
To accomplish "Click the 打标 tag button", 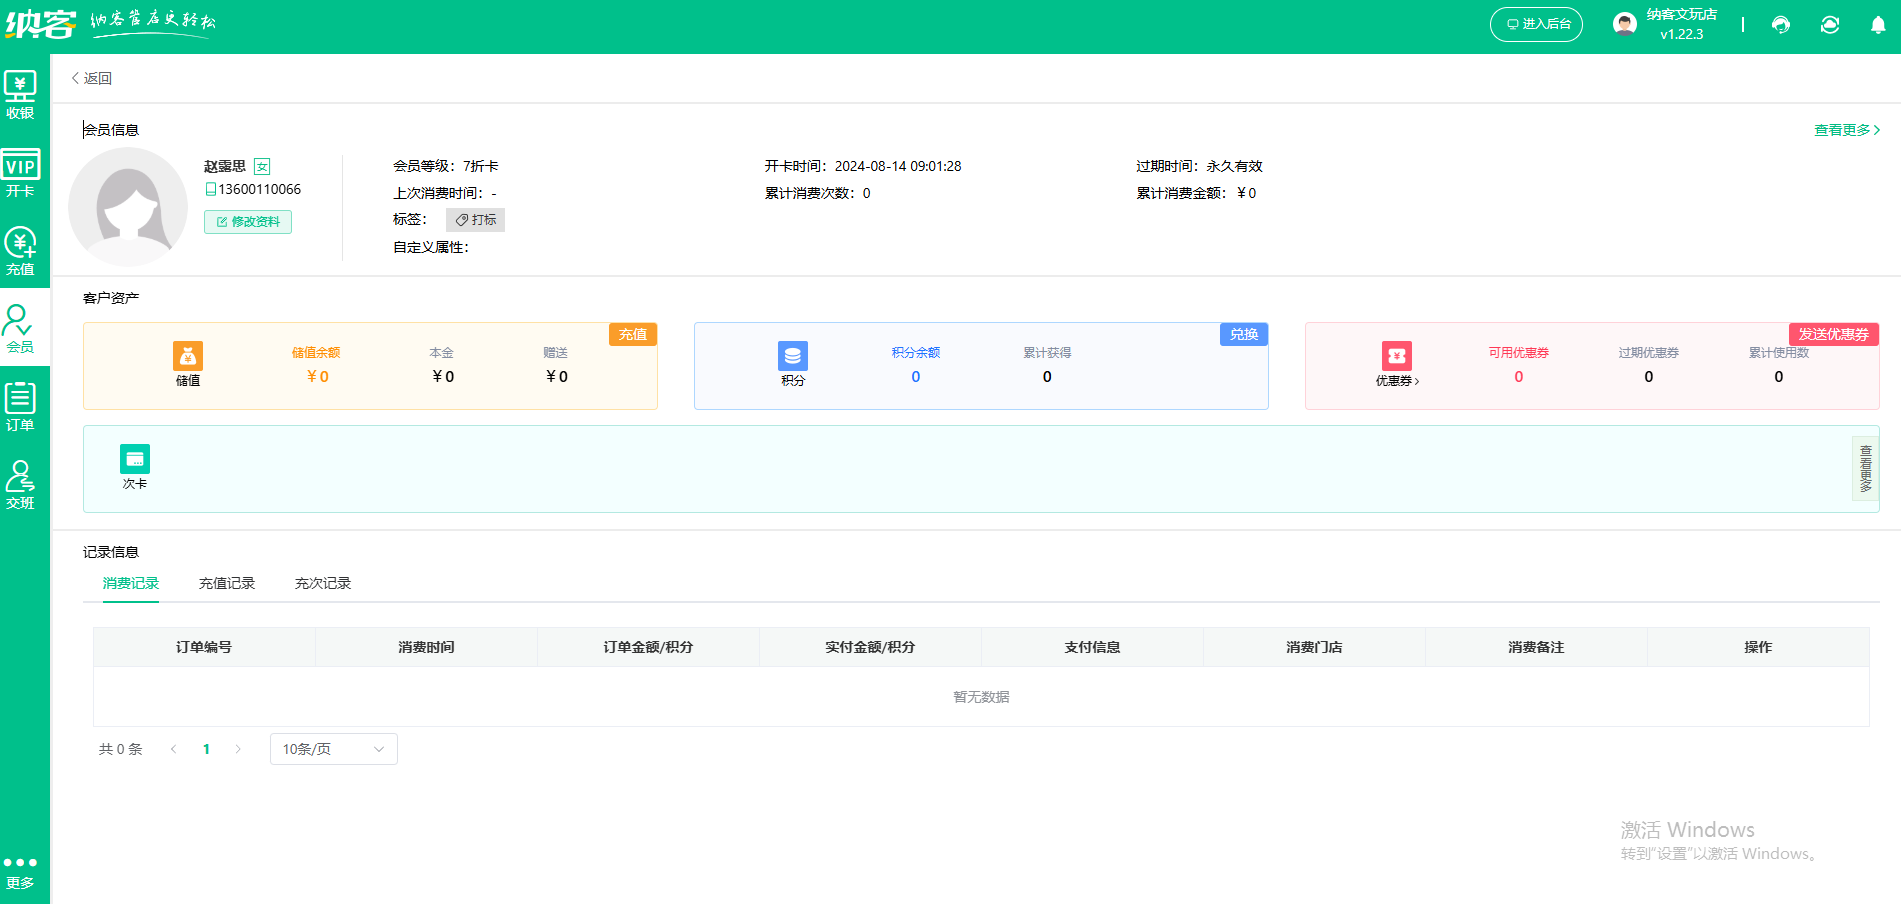I will coord(475,220).
